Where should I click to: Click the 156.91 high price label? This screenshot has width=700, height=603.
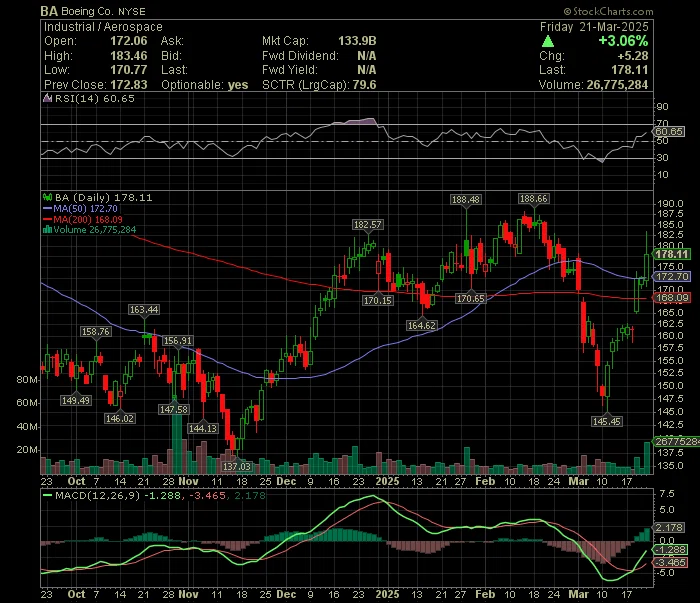click(177, 341)
